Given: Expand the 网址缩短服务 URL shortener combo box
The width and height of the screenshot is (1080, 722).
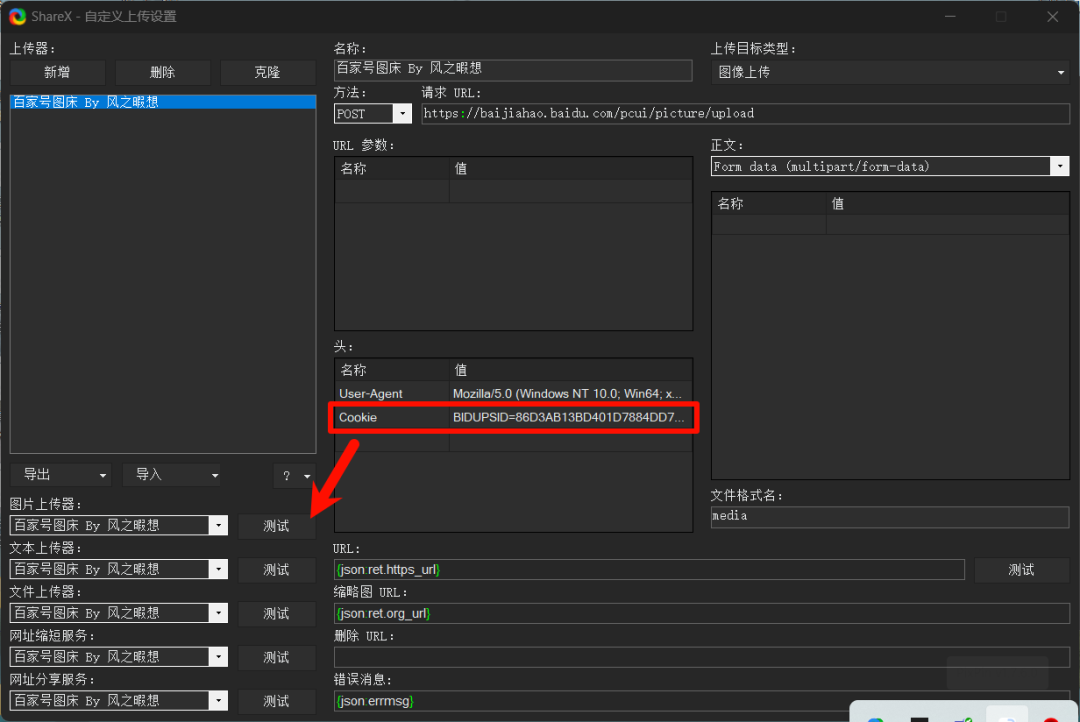Looking at the screenshot, I should (218, 657).
